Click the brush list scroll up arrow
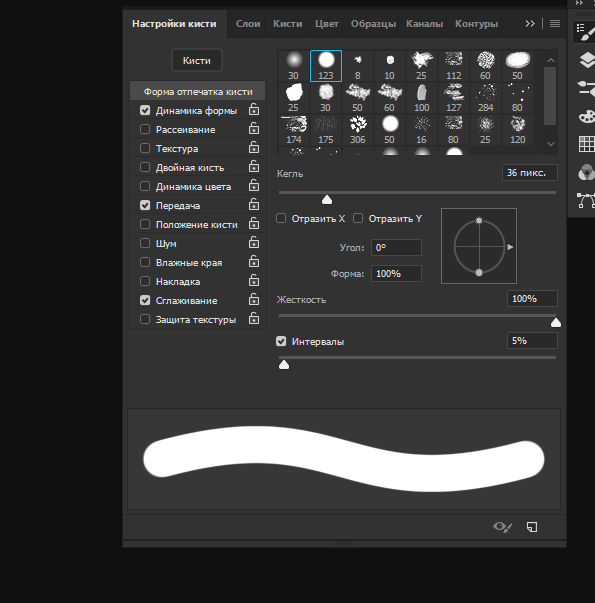595x603 pixels. pos(551,60)
